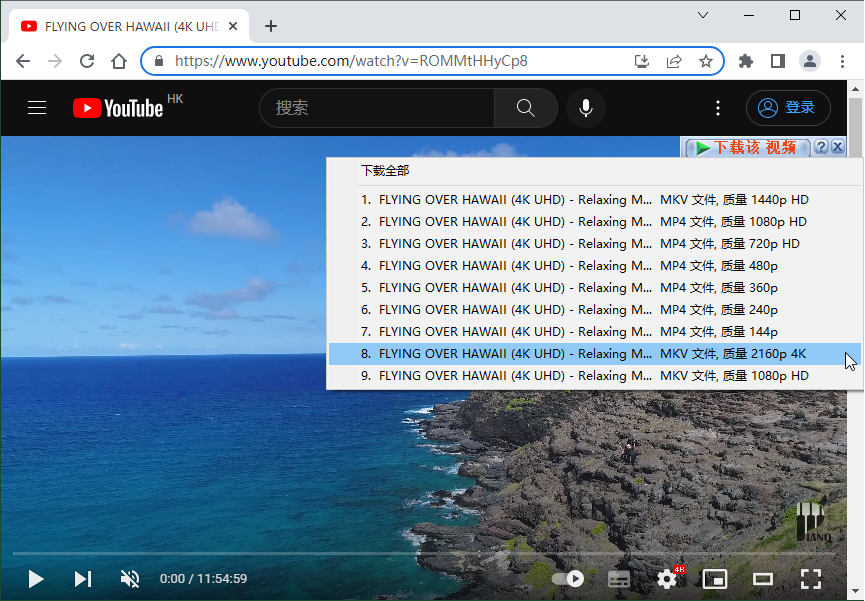Click the install app icon in address bar
This screenshot has width=865, height=601.
tap(642, 61)
